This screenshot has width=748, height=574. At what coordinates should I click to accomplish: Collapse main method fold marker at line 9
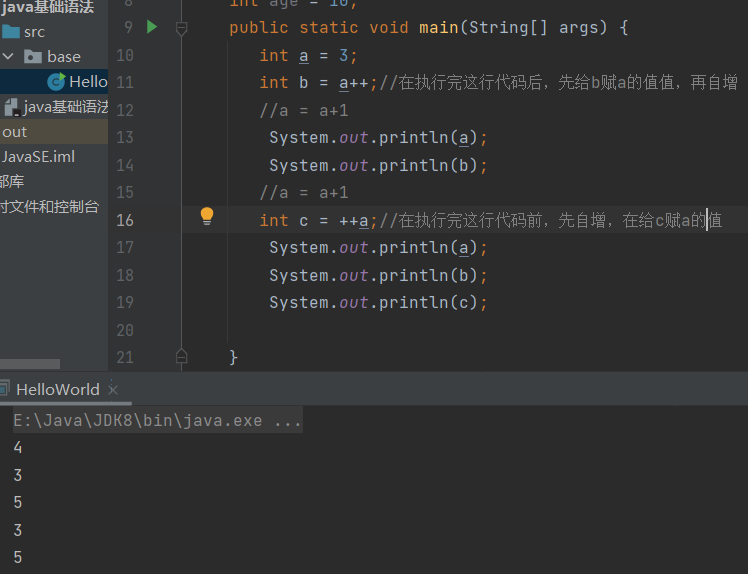click(x=181, y=28)
